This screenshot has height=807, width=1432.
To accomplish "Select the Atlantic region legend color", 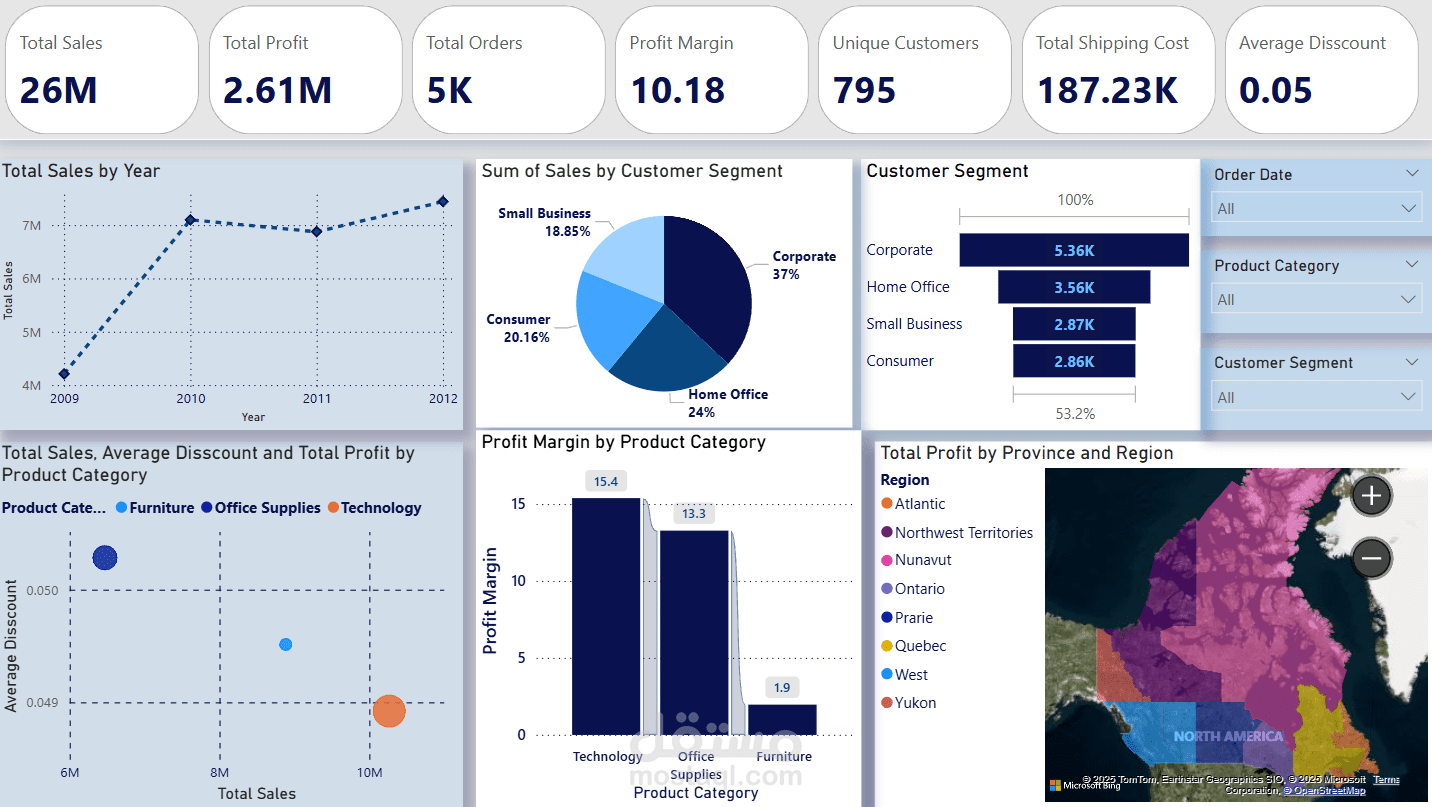I will [x=887, y=504].
